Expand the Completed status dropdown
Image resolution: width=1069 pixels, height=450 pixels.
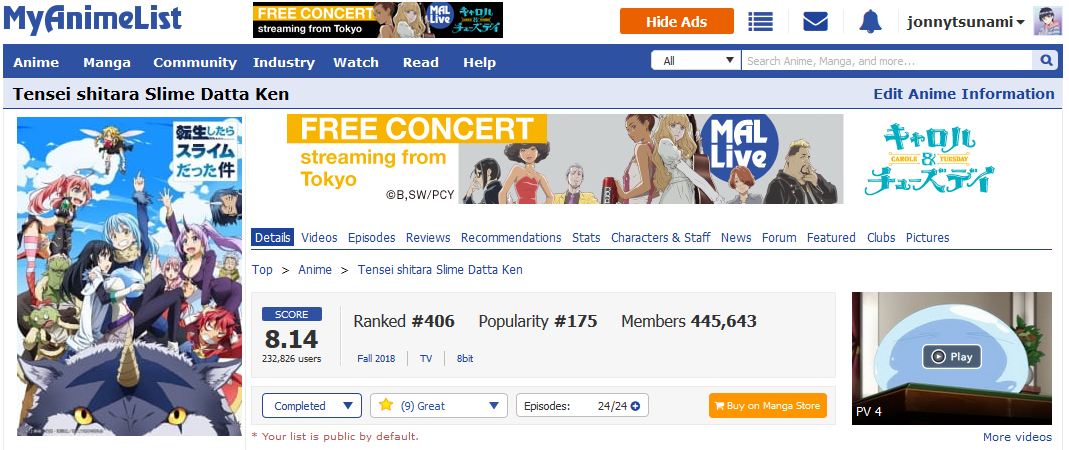point(312,406)
